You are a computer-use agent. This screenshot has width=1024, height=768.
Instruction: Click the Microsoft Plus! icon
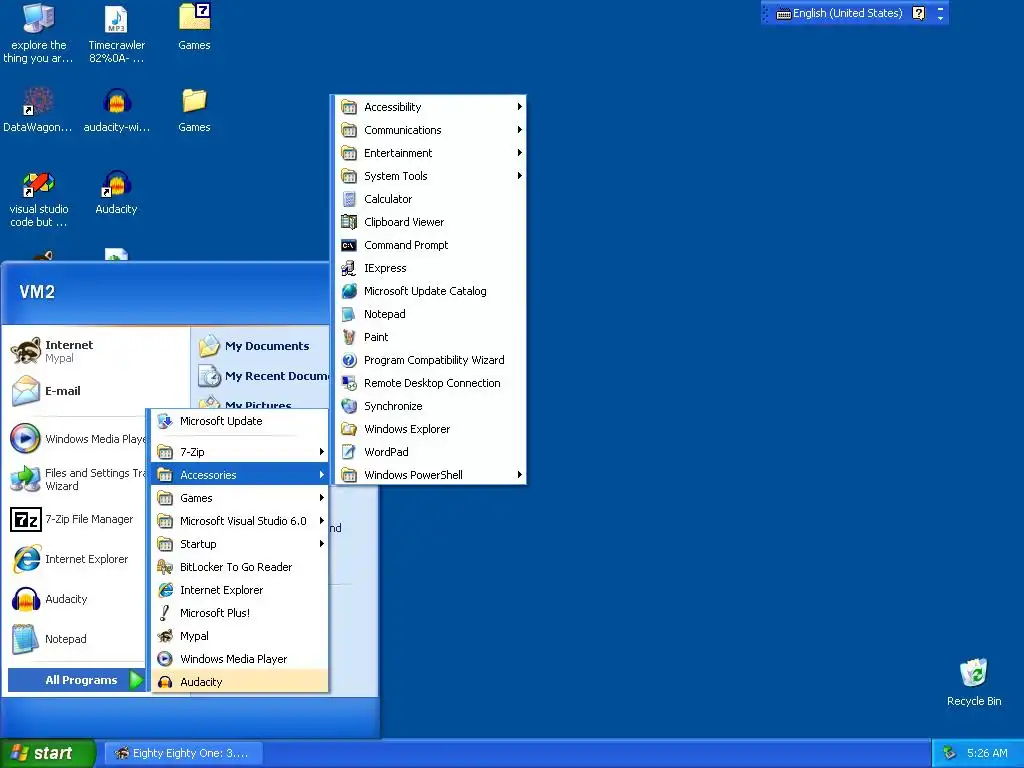click(x=165, y=613)
